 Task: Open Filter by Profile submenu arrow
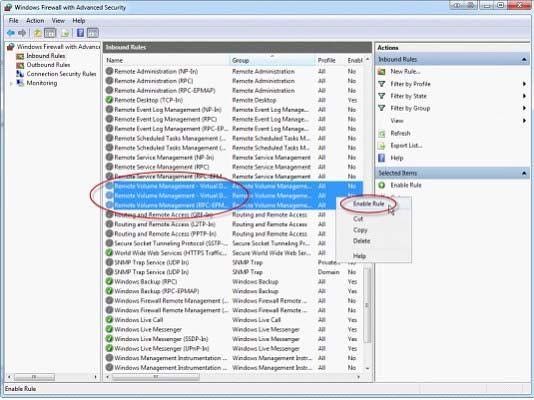tap(524, 84)
